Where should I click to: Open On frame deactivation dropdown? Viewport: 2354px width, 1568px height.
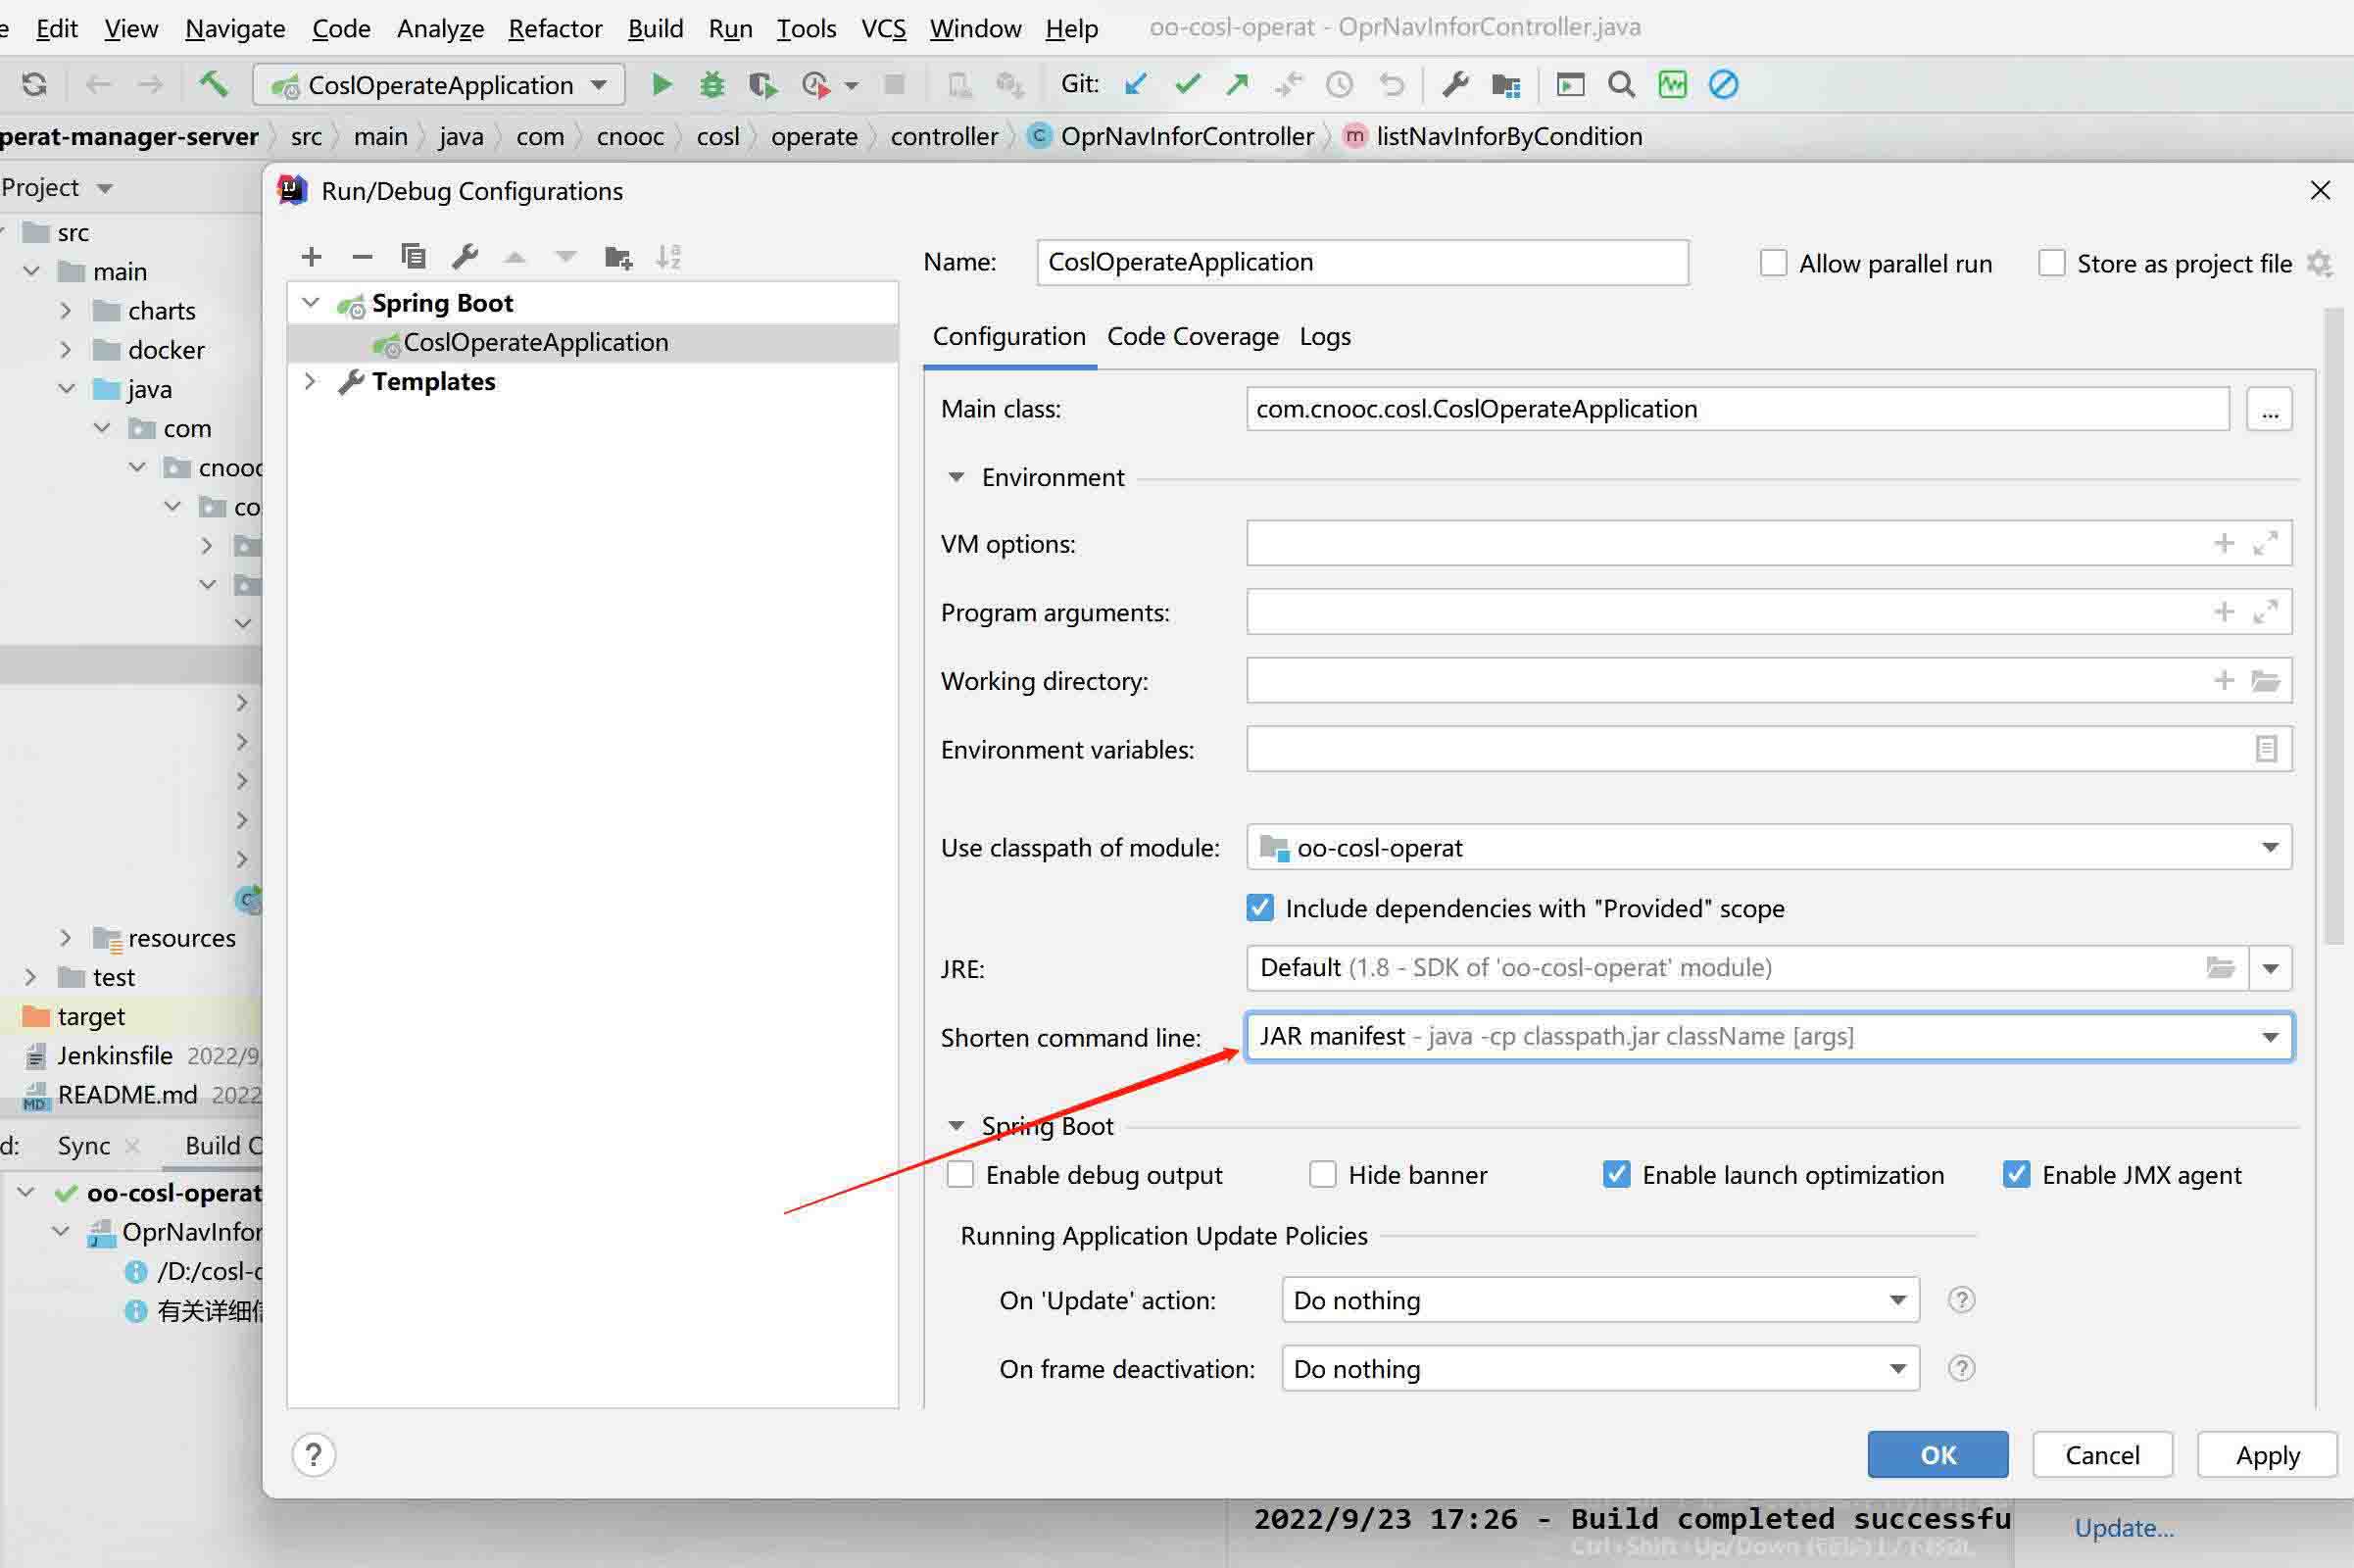pyautogui.click(x=1600, y=1369)
